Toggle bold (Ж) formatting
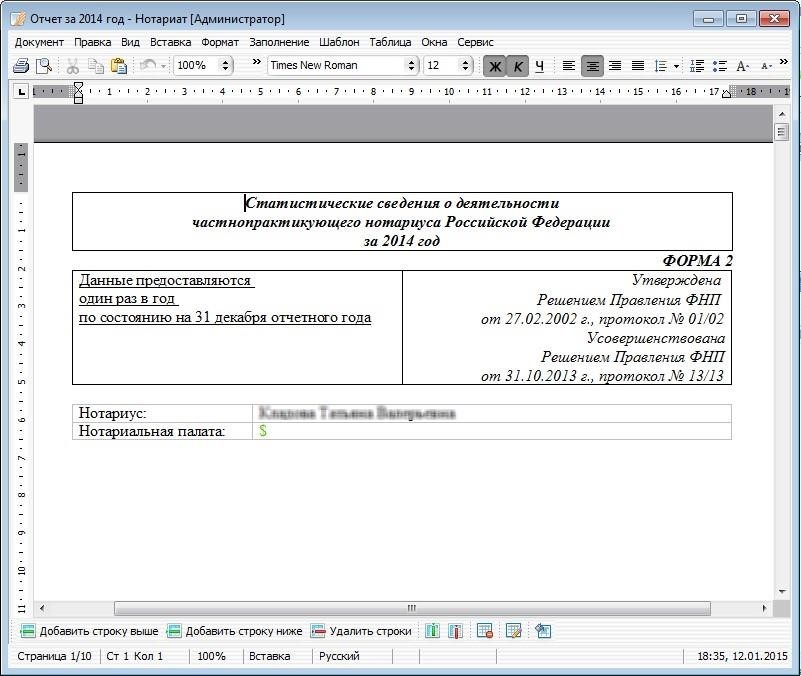 [x=494, y=66]
